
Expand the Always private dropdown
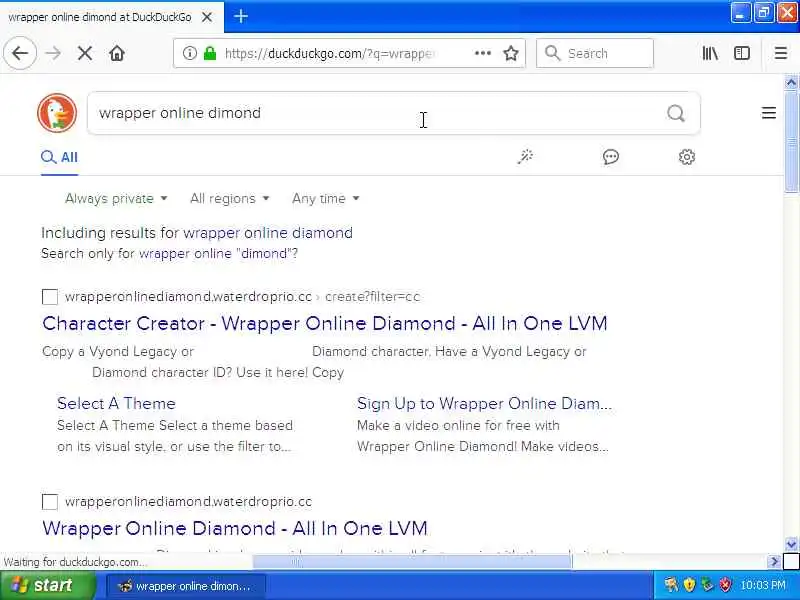pyautogui.click(x=116, y=198)
